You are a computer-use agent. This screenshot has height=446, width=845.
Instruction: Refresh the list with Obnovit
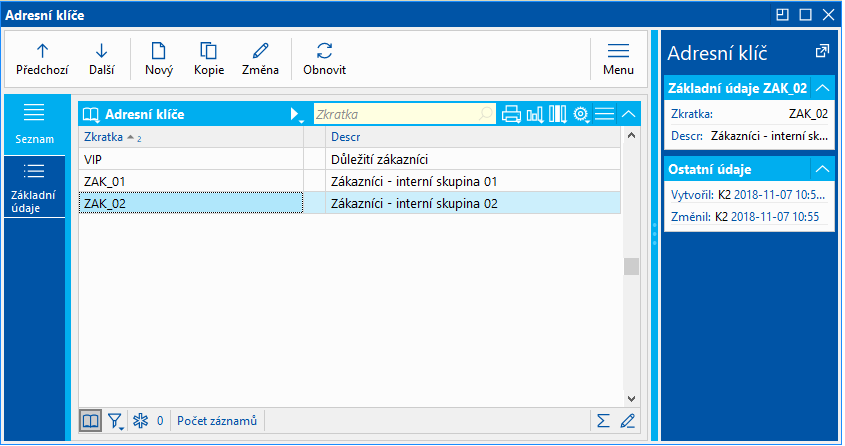coord(324,59)
